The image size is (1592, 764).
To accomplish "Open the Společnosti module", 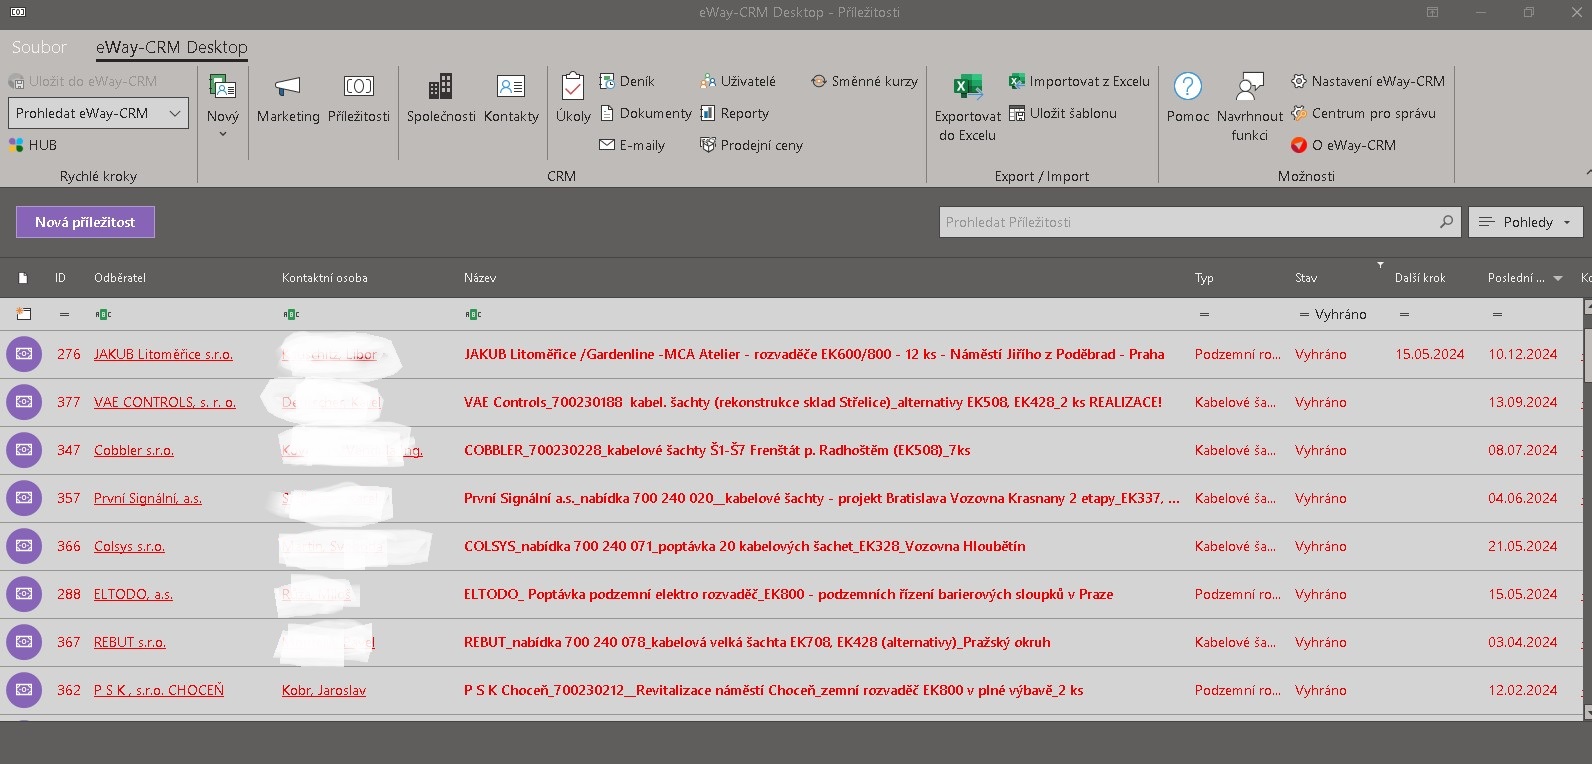I will click(441, 100).
